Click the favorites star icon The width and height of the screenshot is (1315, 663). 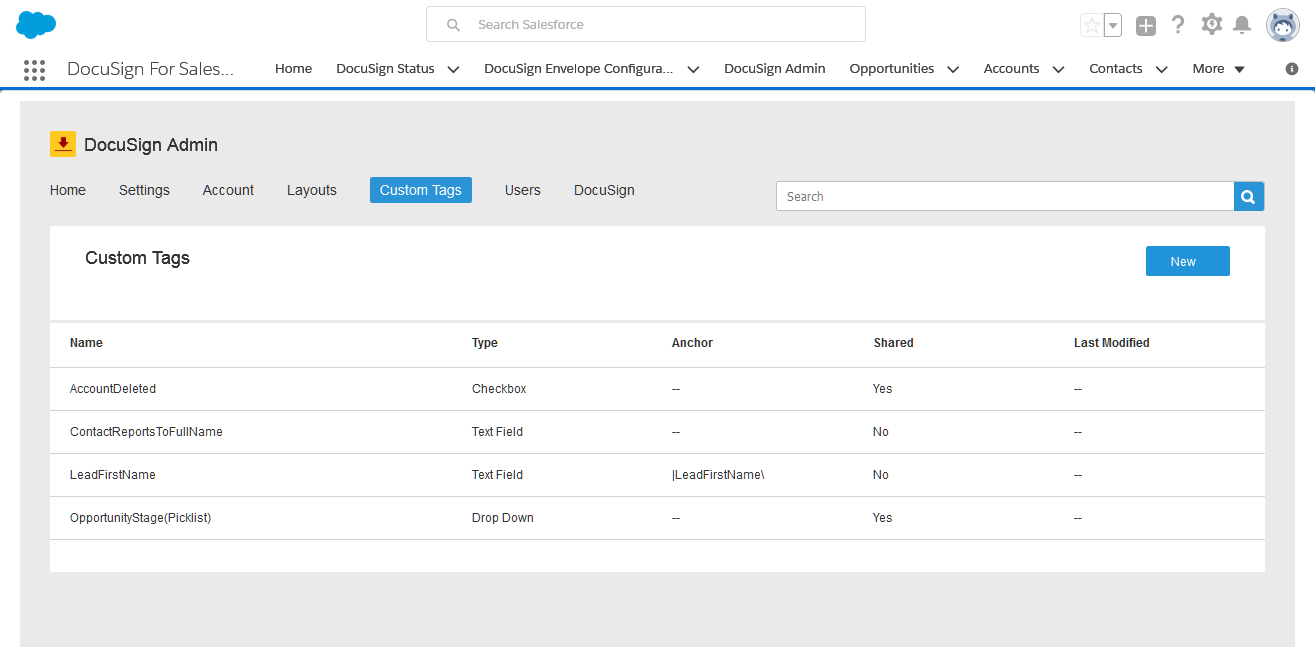1091,25
